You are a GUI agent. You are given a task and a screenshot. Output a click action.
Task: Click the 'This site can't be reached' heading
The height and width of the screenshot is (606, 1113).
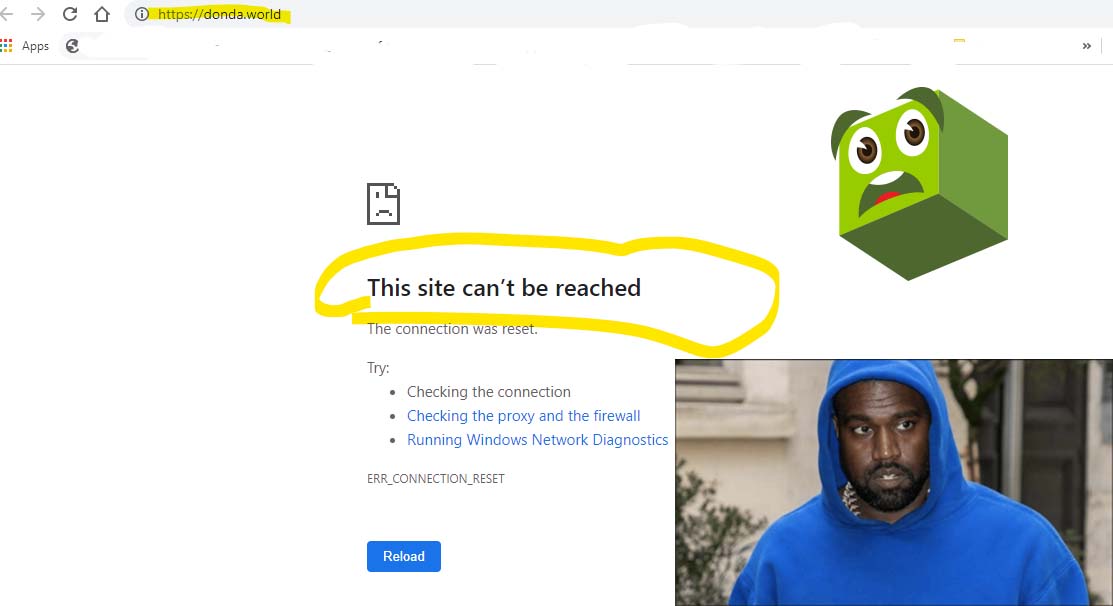(x=504, y=288)
